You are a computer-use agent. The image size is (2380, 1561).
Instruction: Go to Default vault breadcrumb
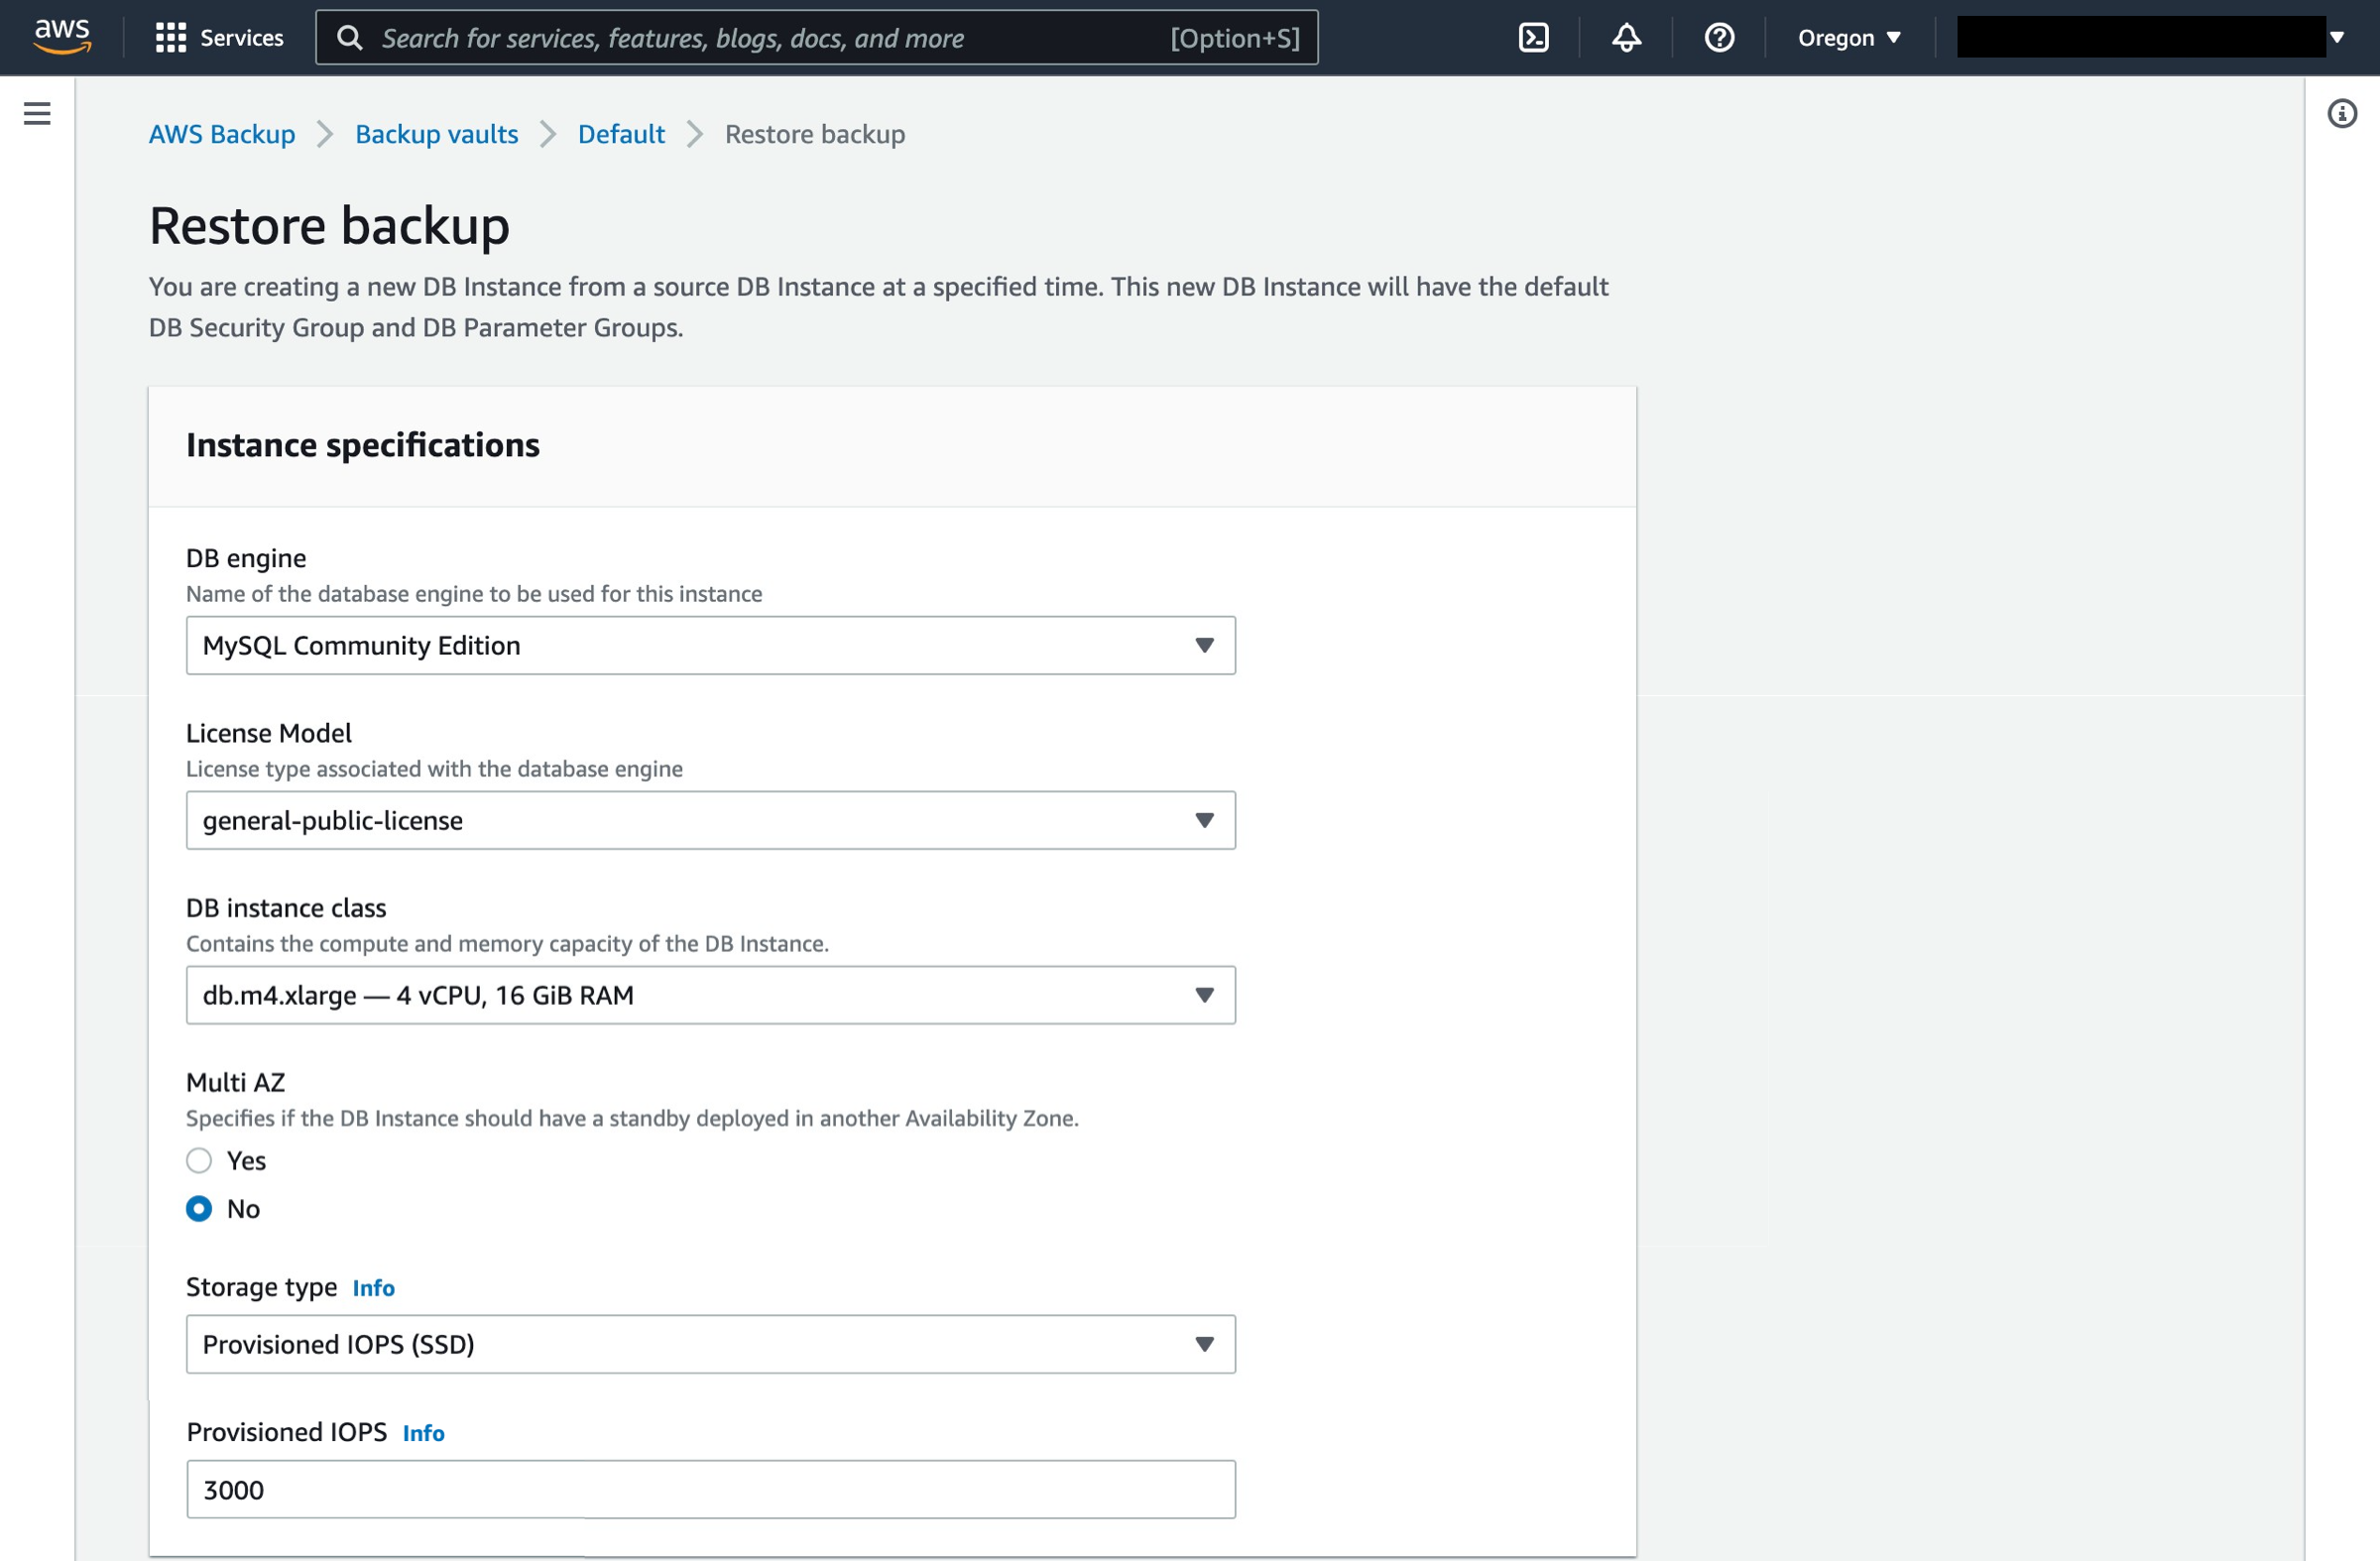[621, 134]
